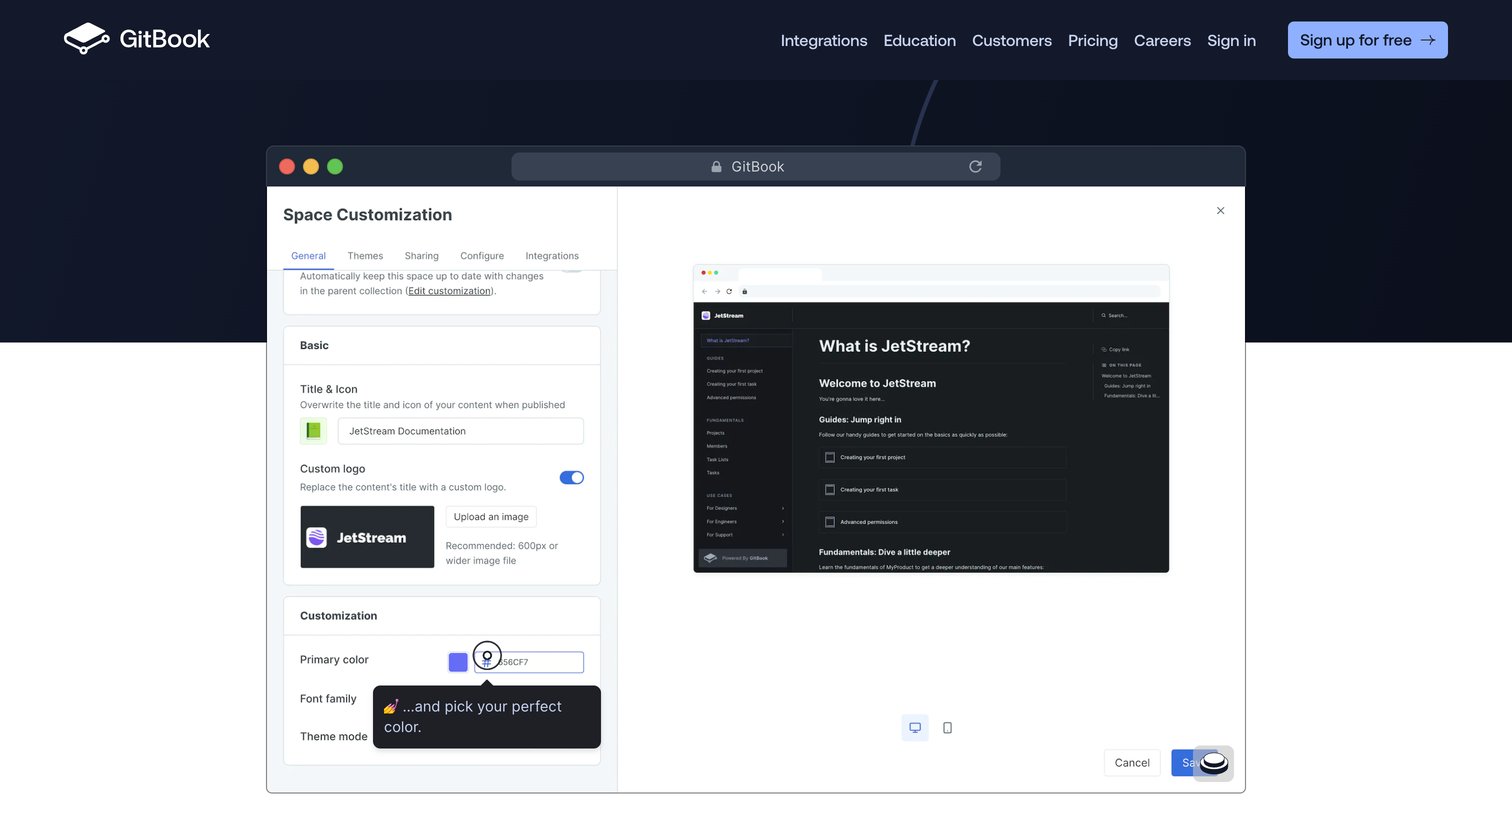Click the Copy link icon in the preview
1512x814 pixels.
1104,350
